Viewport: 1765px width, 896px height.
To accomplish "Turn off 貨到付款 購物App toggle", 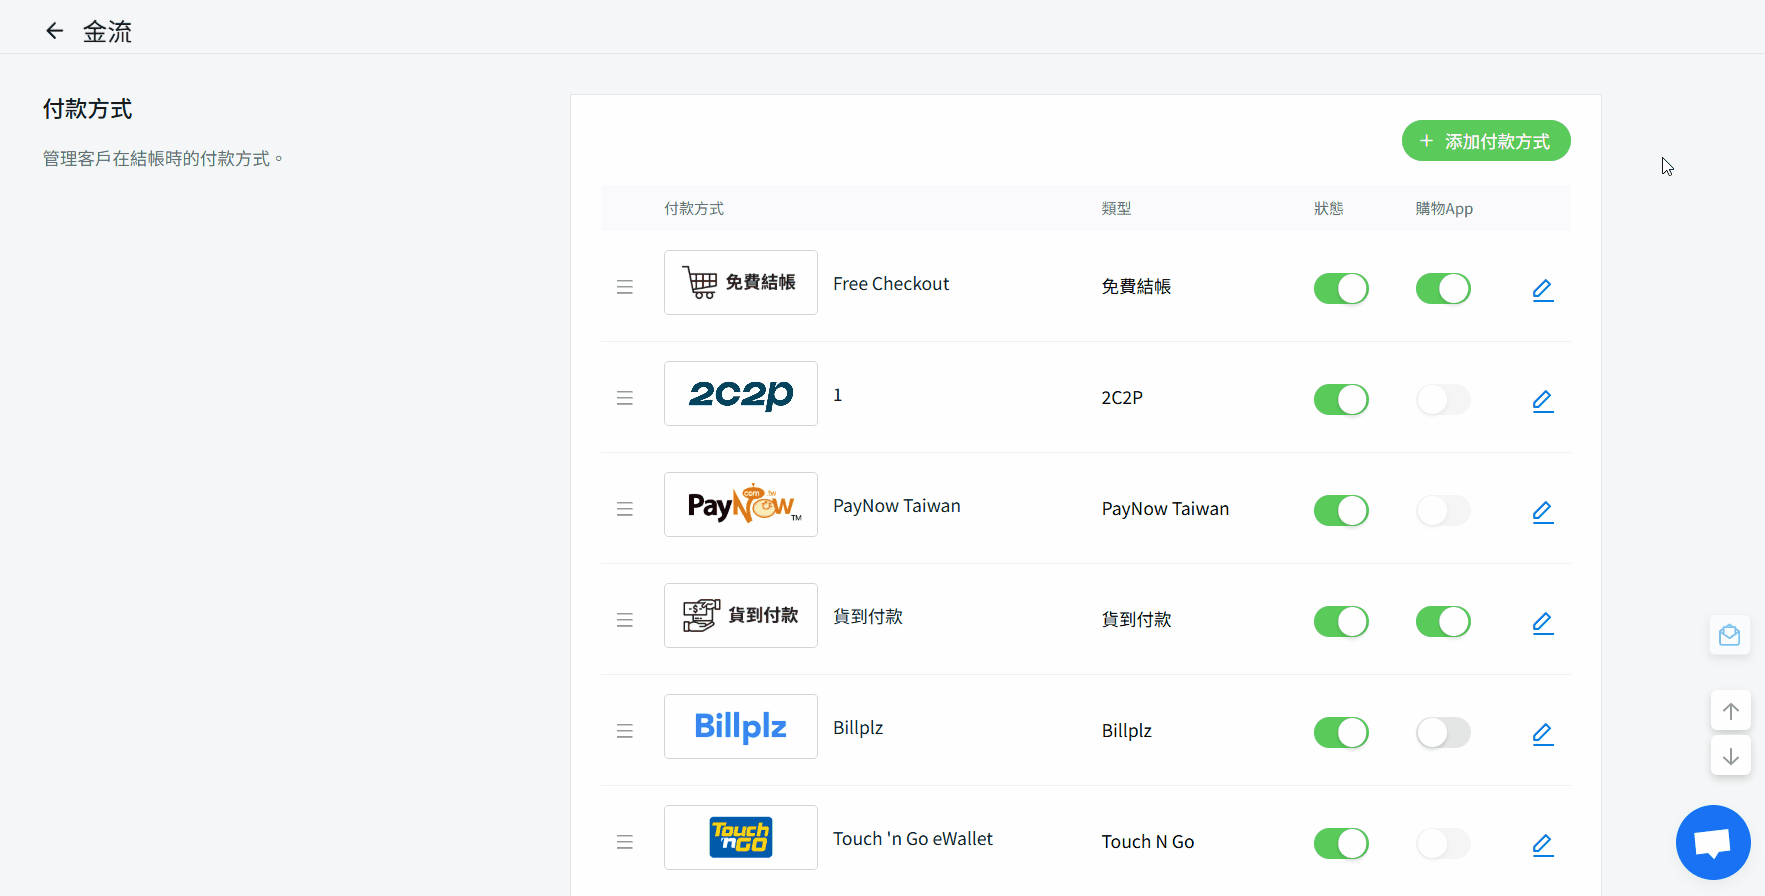I will point(1442,622).
